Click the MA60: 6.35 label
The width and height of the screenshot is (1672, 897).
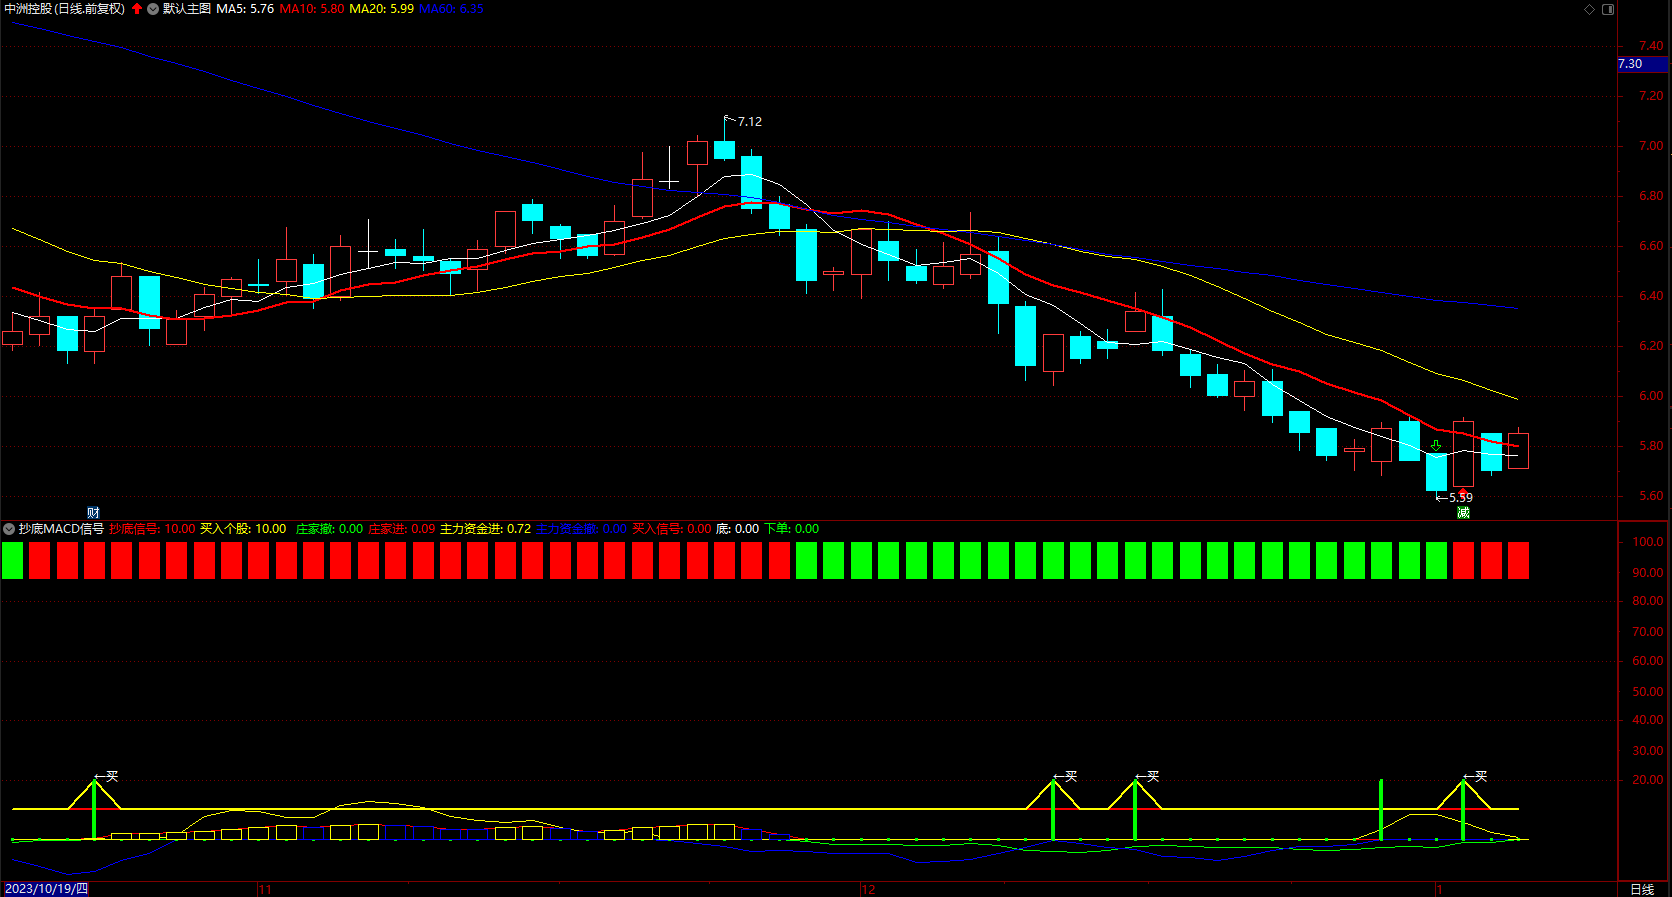(x=451, y=9)
